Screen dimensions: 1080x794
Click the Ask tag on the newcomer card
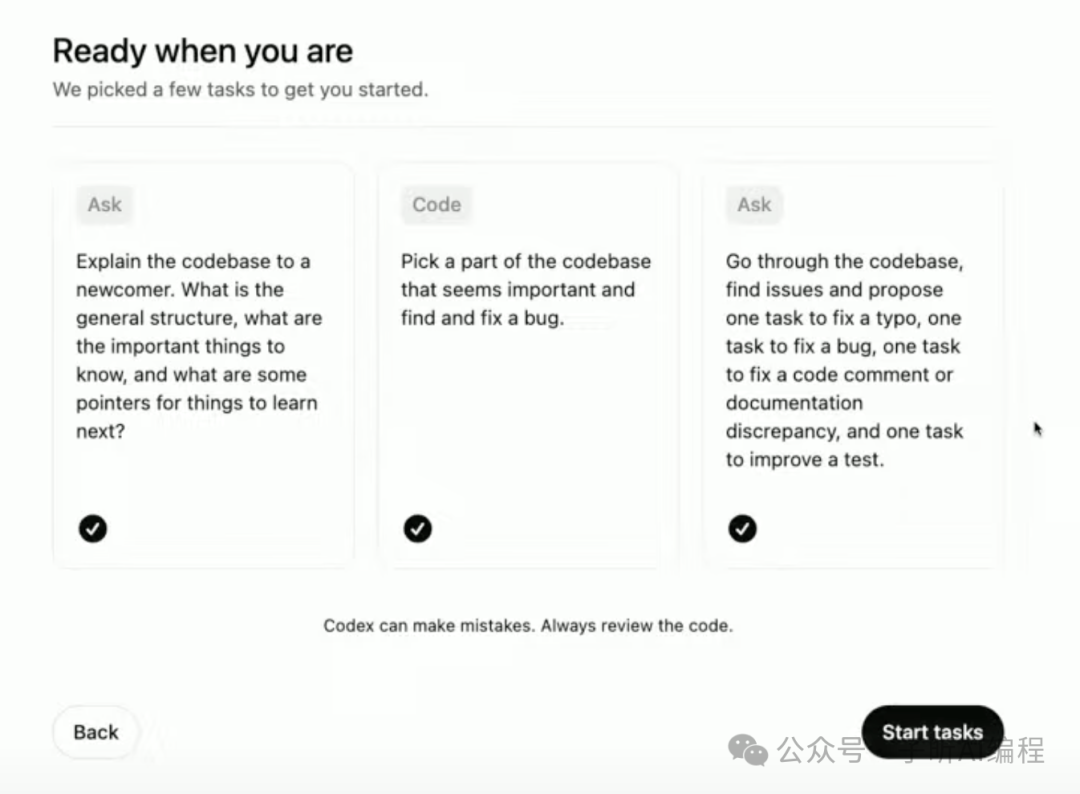click(104, 205)
